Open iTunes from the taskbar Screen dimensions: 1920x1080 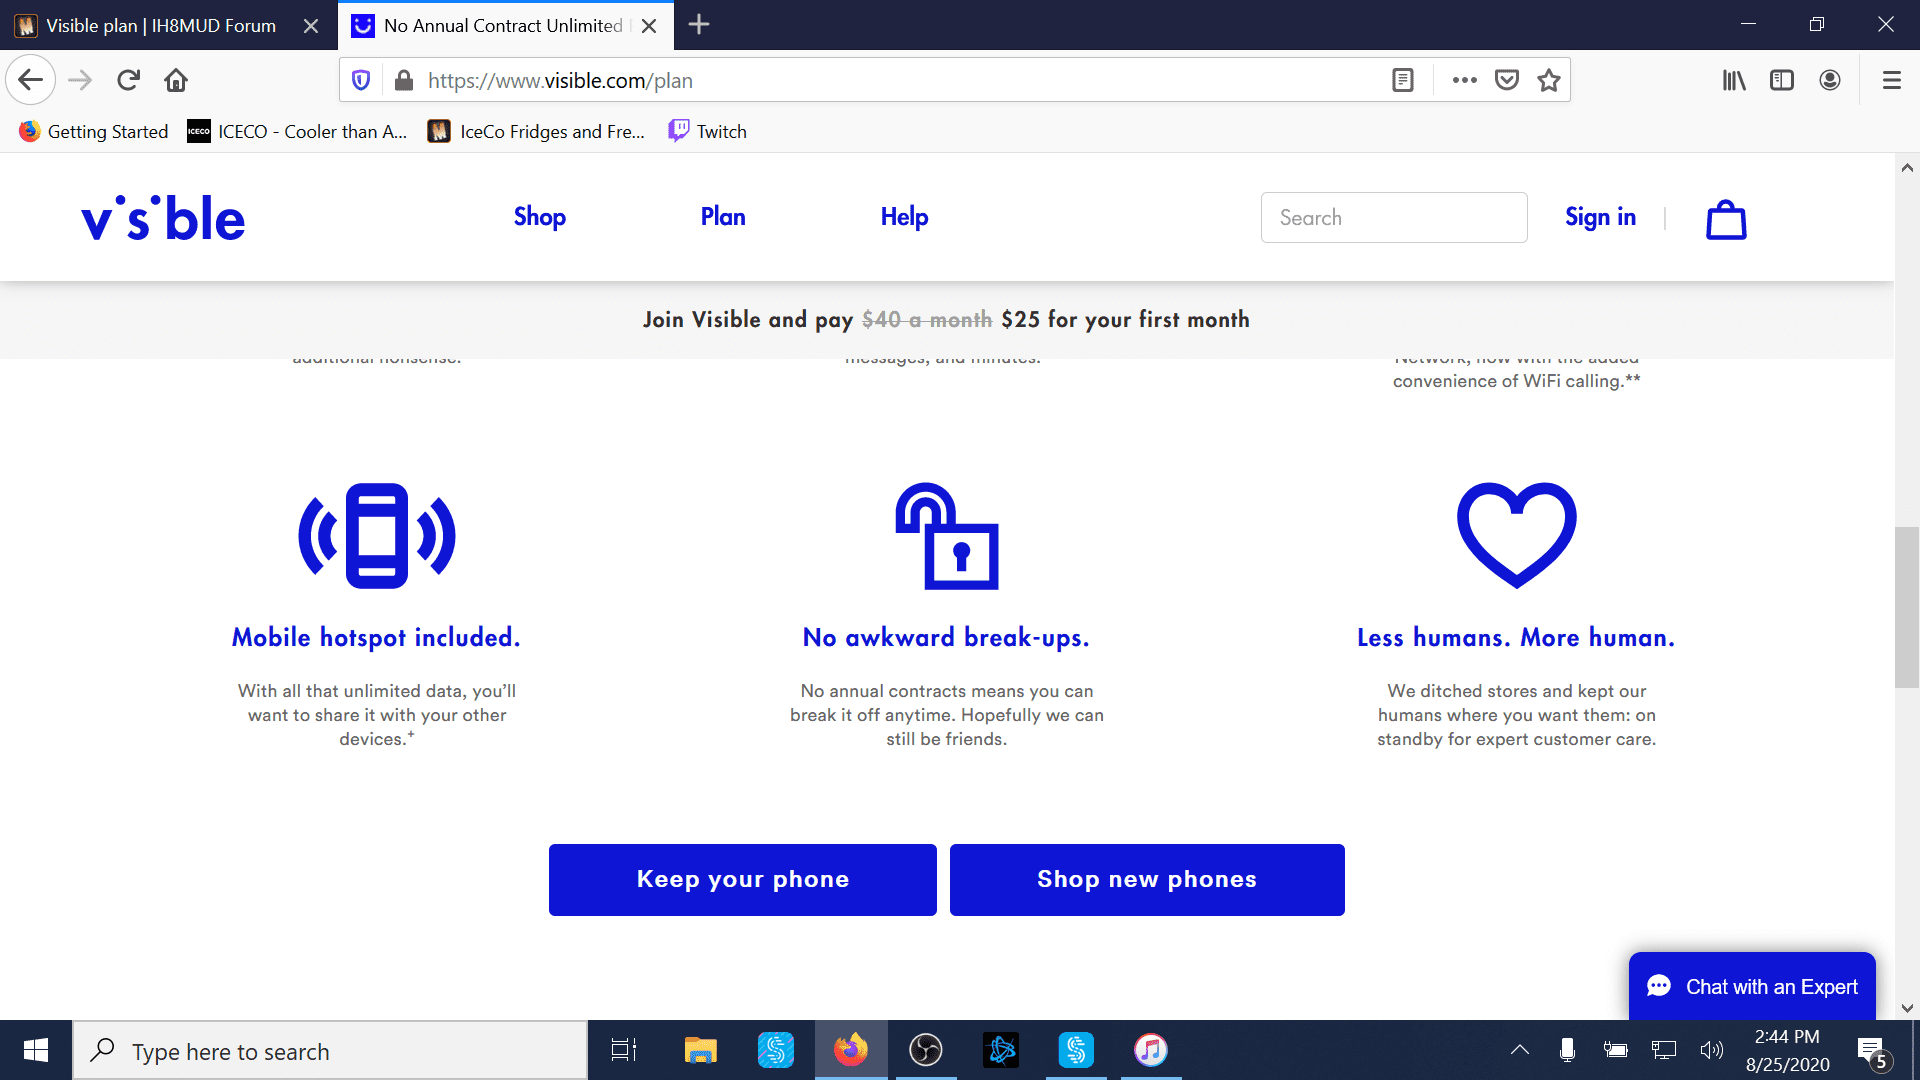[x=1151, y=1050]
